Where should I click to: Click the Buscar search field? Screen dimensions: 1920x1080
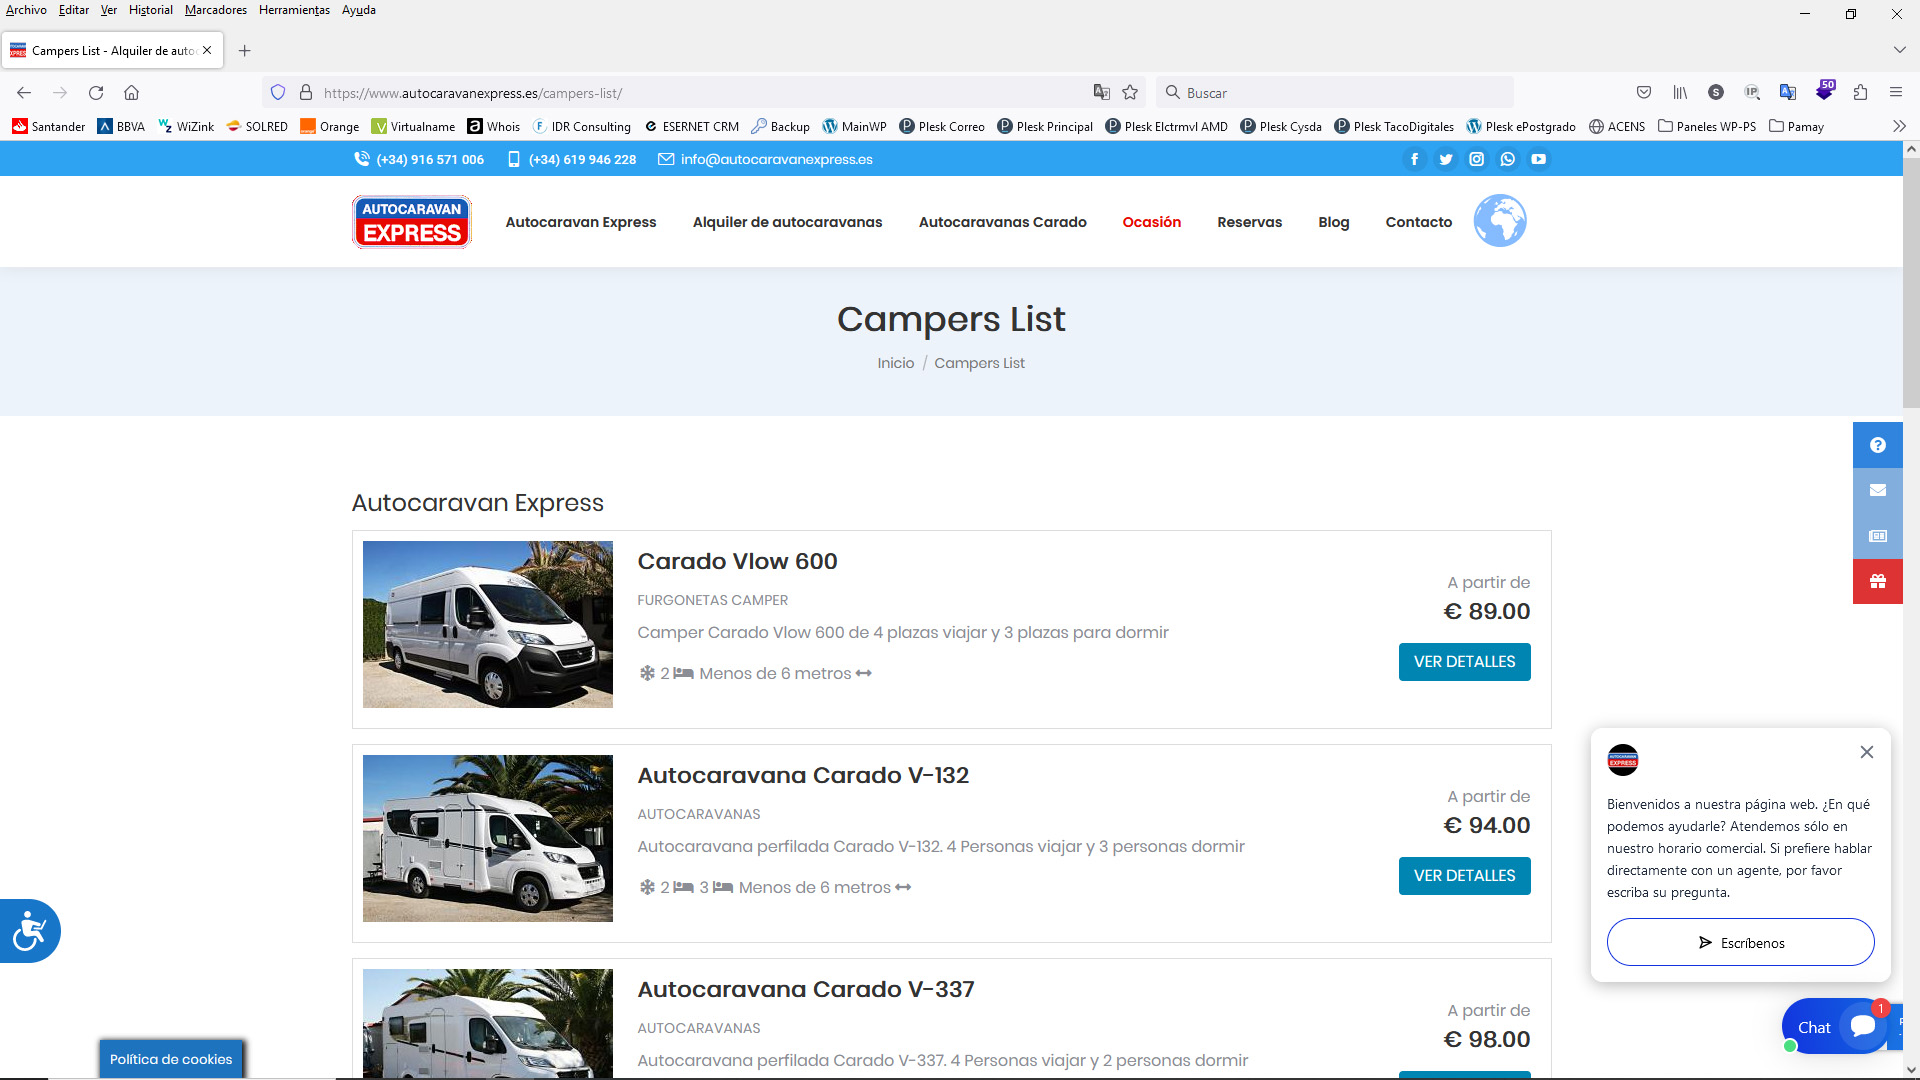click(1334, 92)
